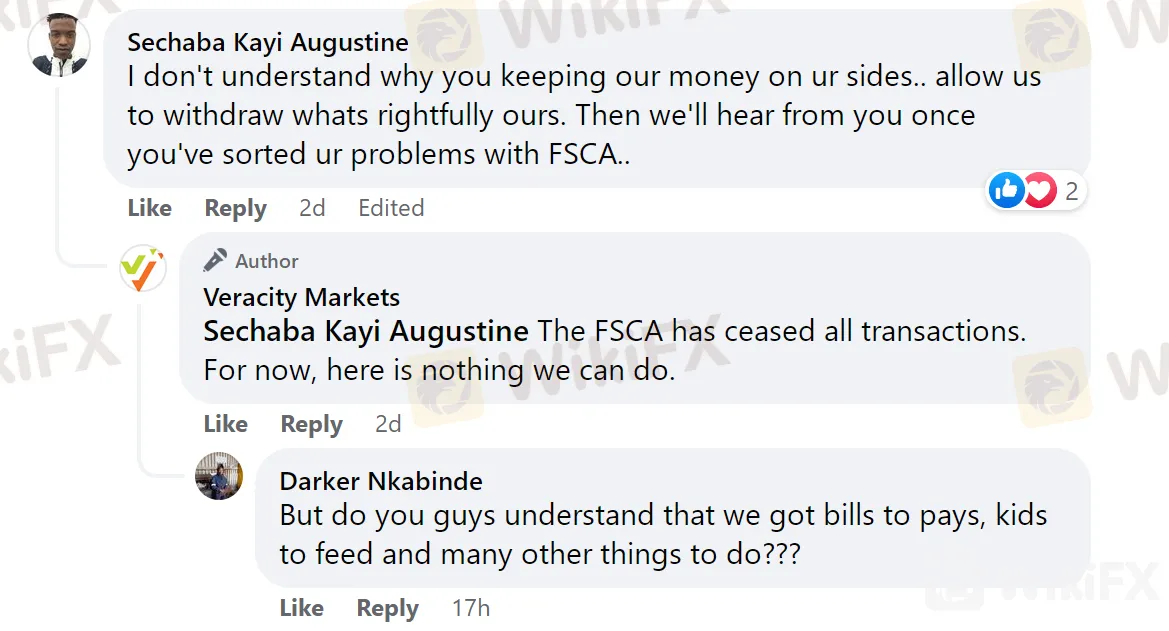Like Sechaba Kayi Augustine's comment
The width and height of the screenshot is (1169, 631).
tap(150, 208)
